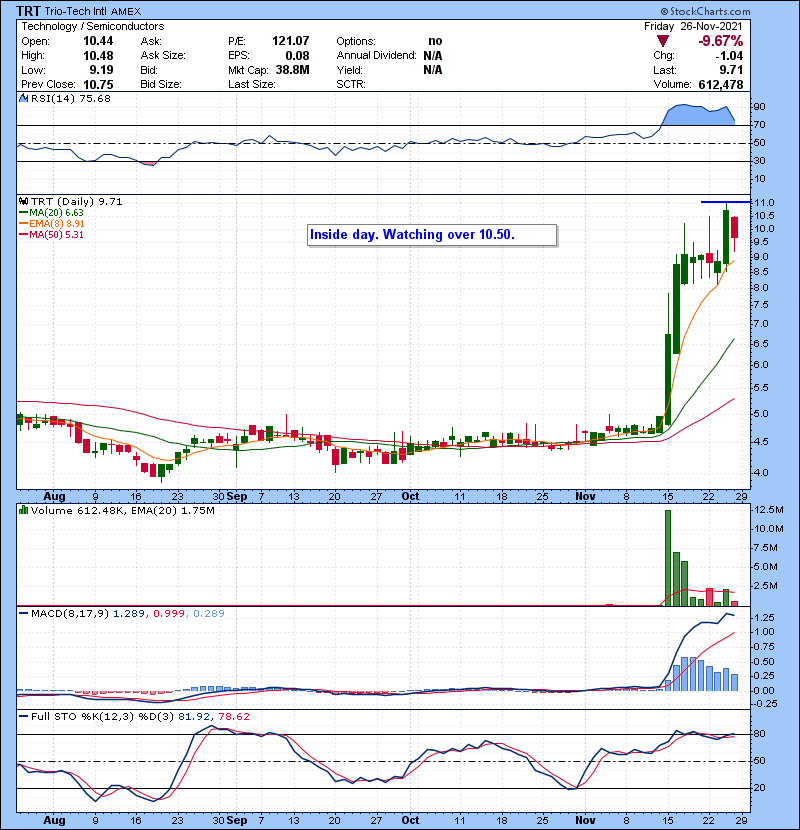The height and width of the screenshot is (830, 800).
Task: Click the TRT ticker symbol in the header
Action: pyautogui.click(x=28, y=11)
